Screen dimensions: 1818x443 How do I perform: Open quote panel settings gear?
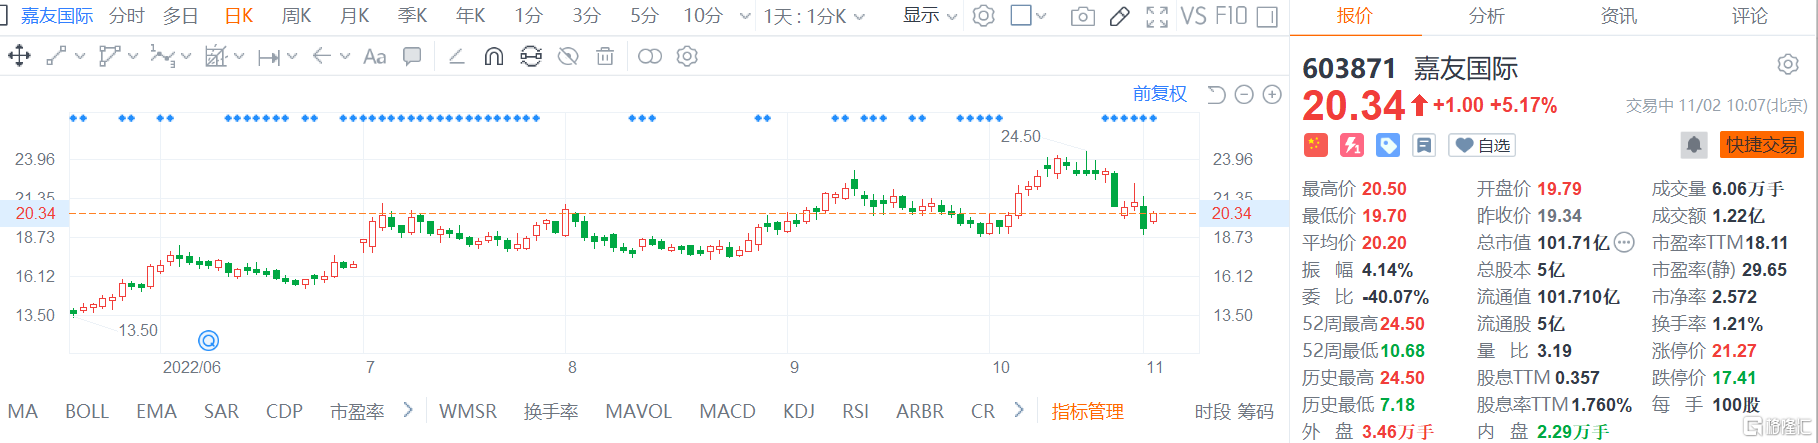click(x=1788, y=65)
